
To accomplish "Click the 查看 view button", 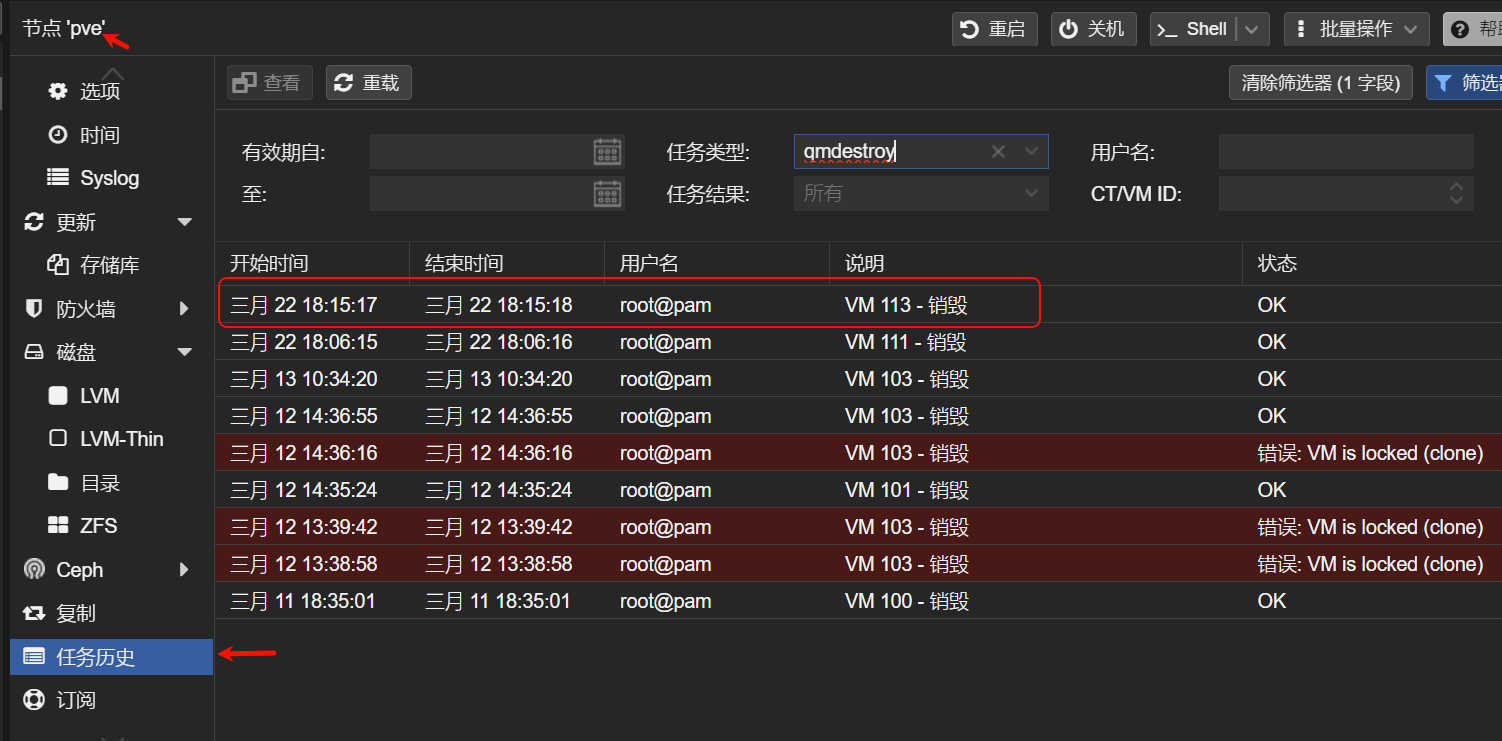I will pyautogui.click(x=270, y=83).
